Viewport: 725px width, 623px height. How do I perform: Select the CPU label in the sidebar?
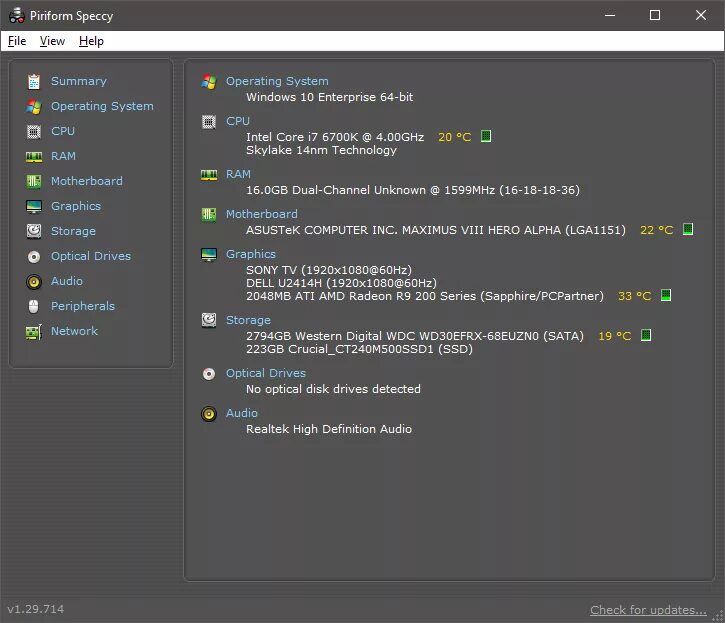[x=63, y=131]
